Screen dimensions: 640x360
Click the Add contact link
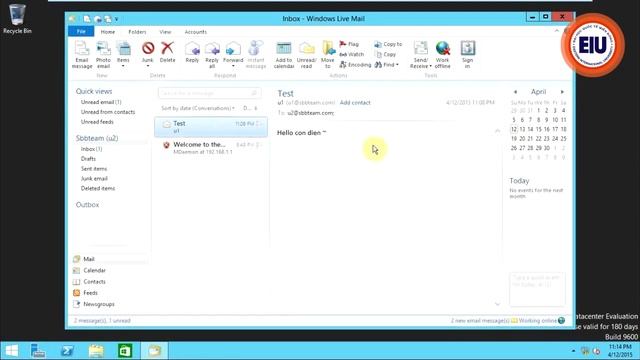pos(355,102)
